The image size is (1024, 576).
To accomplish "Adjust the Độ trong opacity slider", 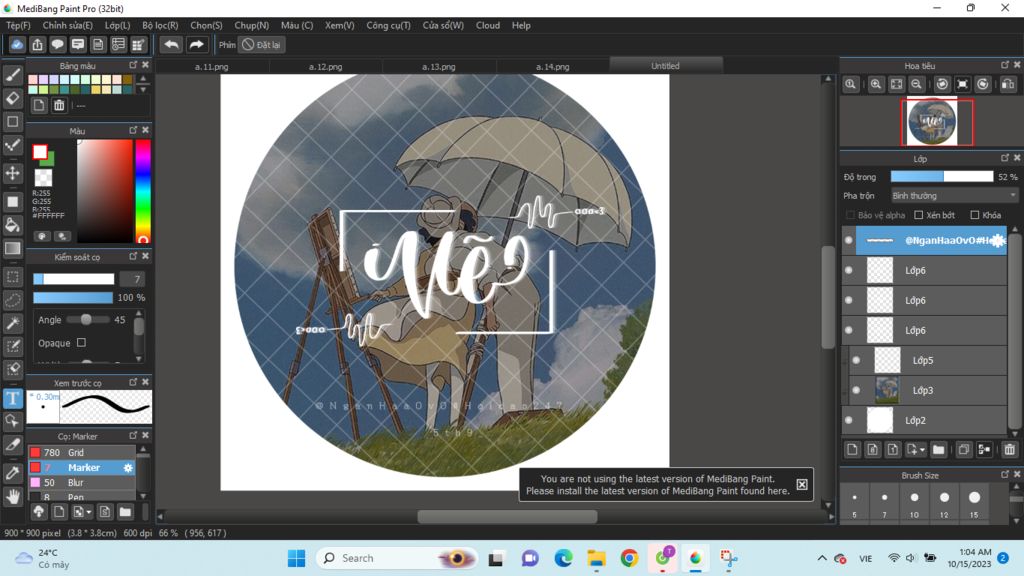I will [x=942, y=176].
